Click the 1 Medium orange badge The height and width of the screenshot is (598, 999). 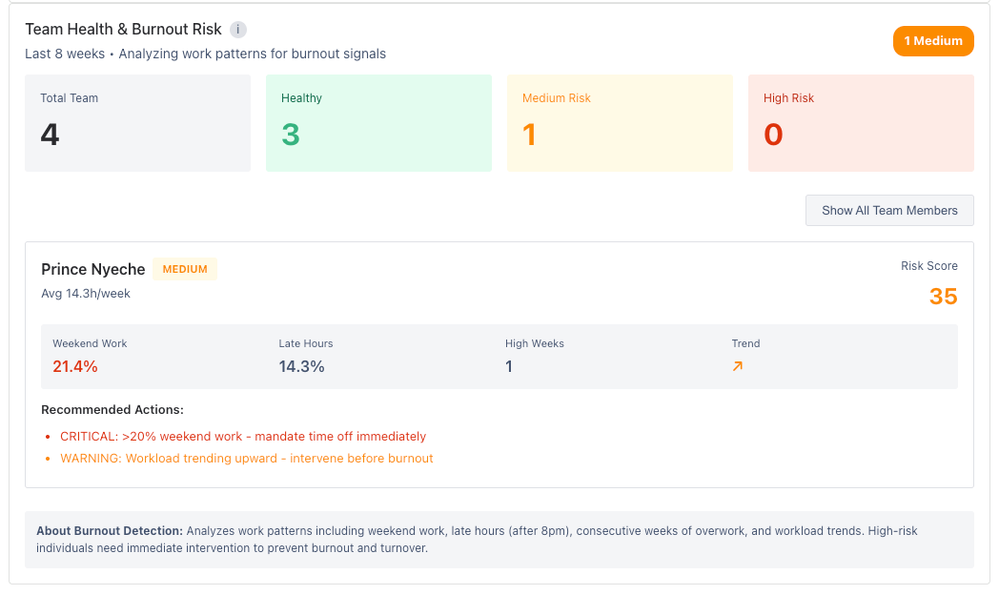point(932,41)
